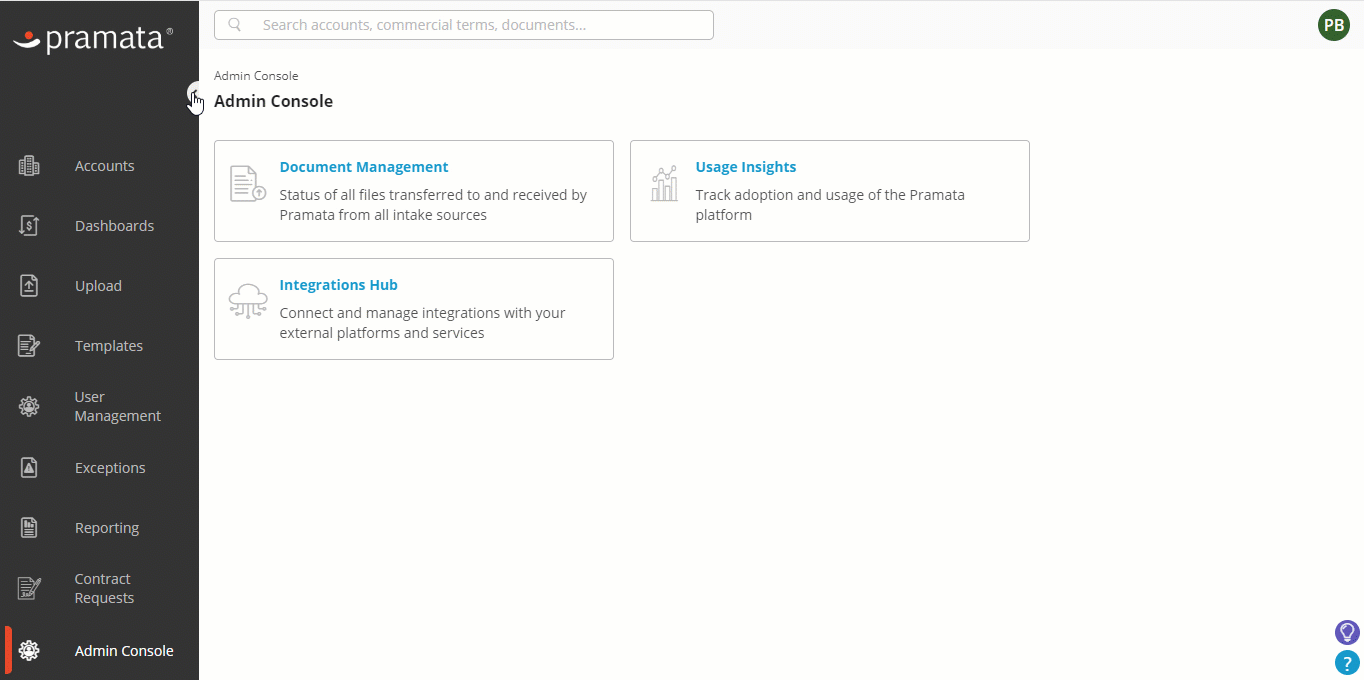Image resolution: width=1364 pixels, height=680 pixels.
Task: Click the Templates pencil-document icon
Action: point(29,346)
